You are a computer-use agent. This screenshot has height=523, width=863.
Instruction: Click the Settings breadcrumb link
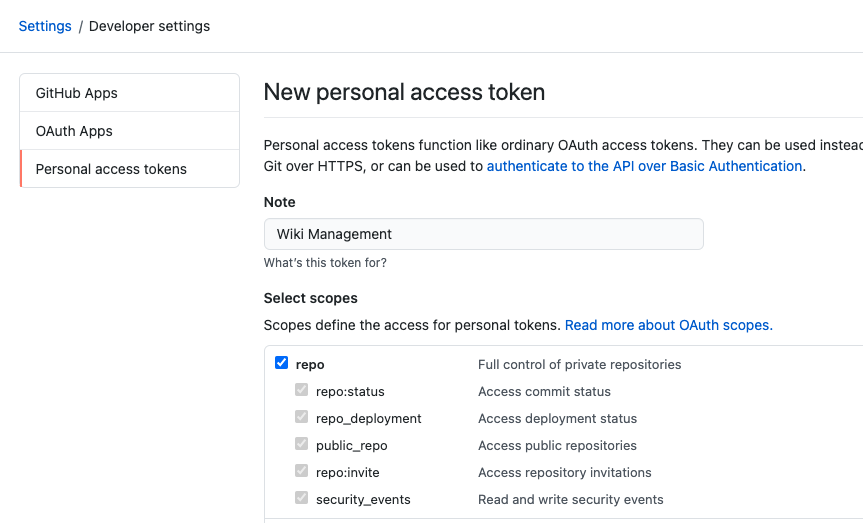point(45,26)
